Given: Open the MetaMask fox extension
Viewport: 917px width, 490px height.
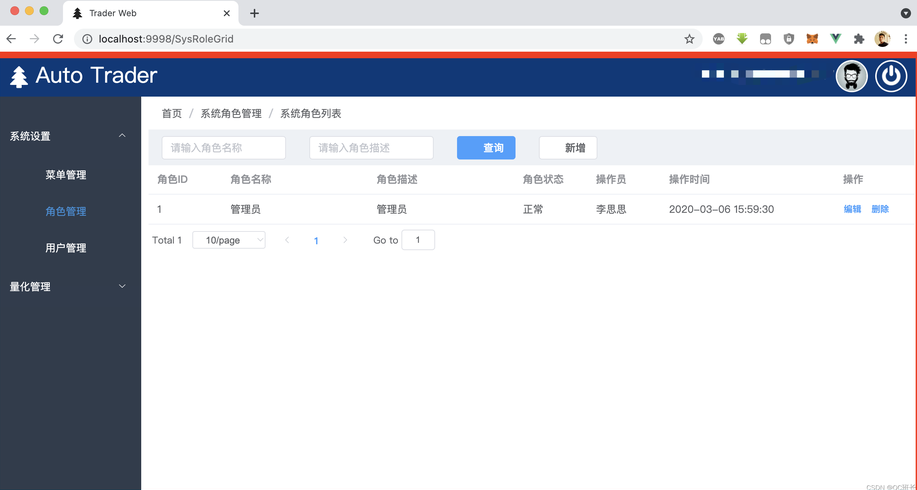Looking at the screenshot, I should tap(812, 39).
